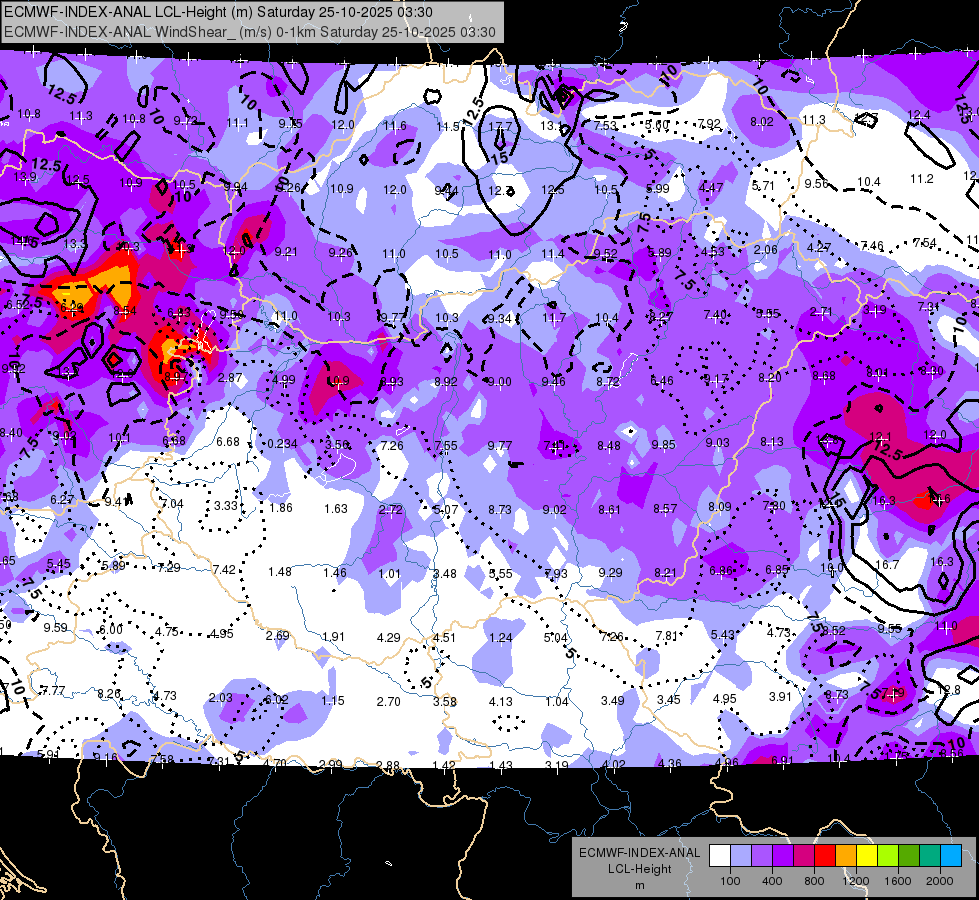Click the red legend swatch
Viewport: 979px width, 900px height.
(x=825, y=856)
